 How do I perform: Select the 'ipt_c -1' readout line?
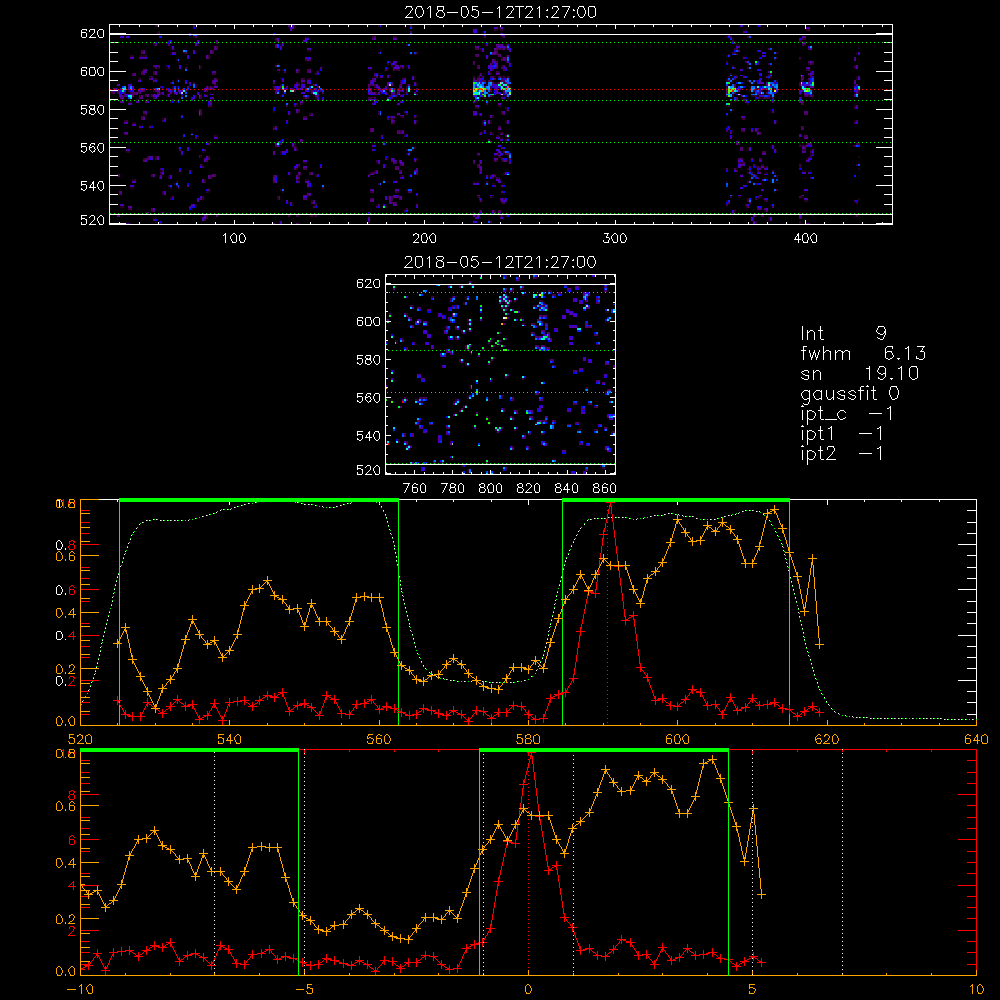coord(847,414)
